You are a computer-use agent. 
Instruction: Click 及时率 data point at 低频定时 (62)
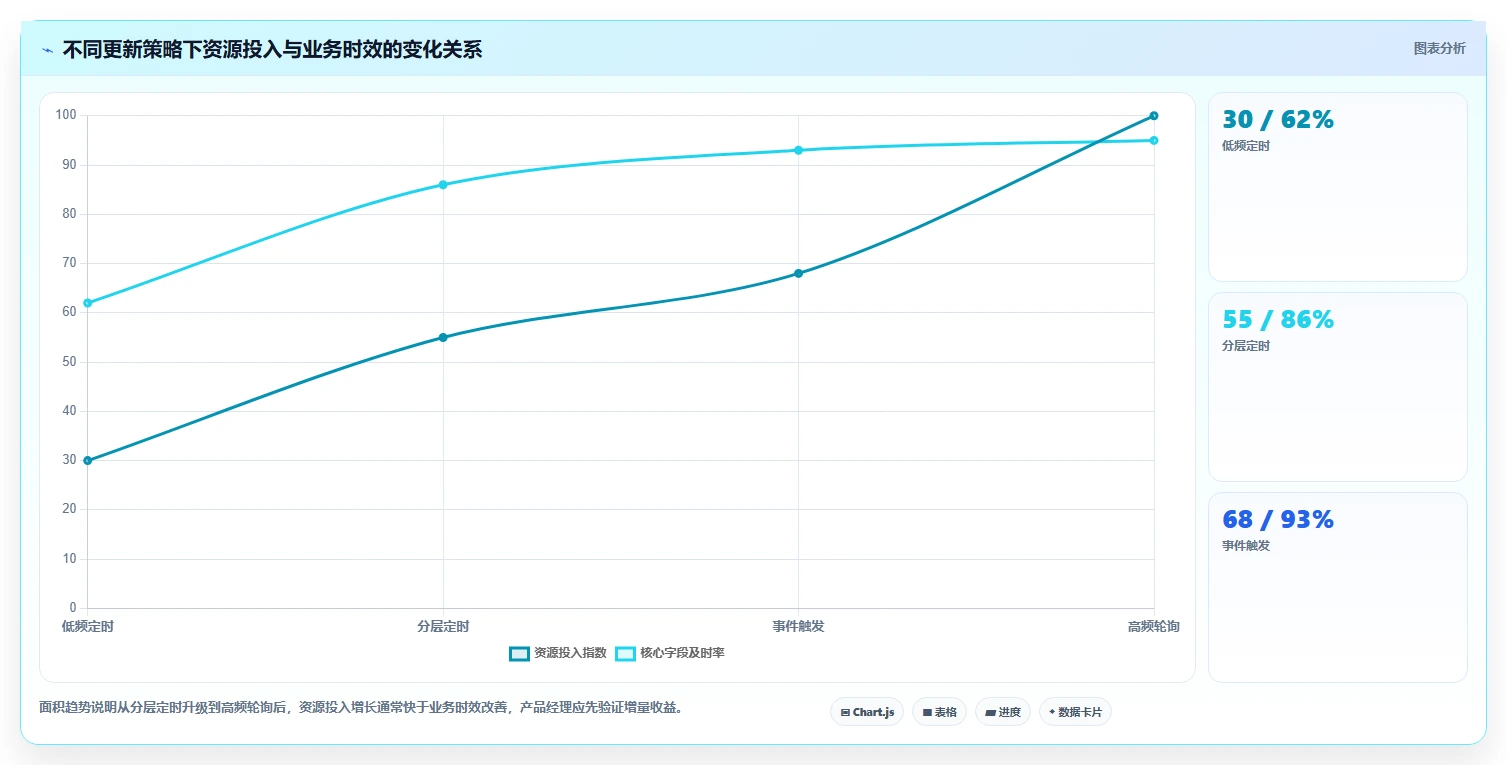(x=88, y=303)
